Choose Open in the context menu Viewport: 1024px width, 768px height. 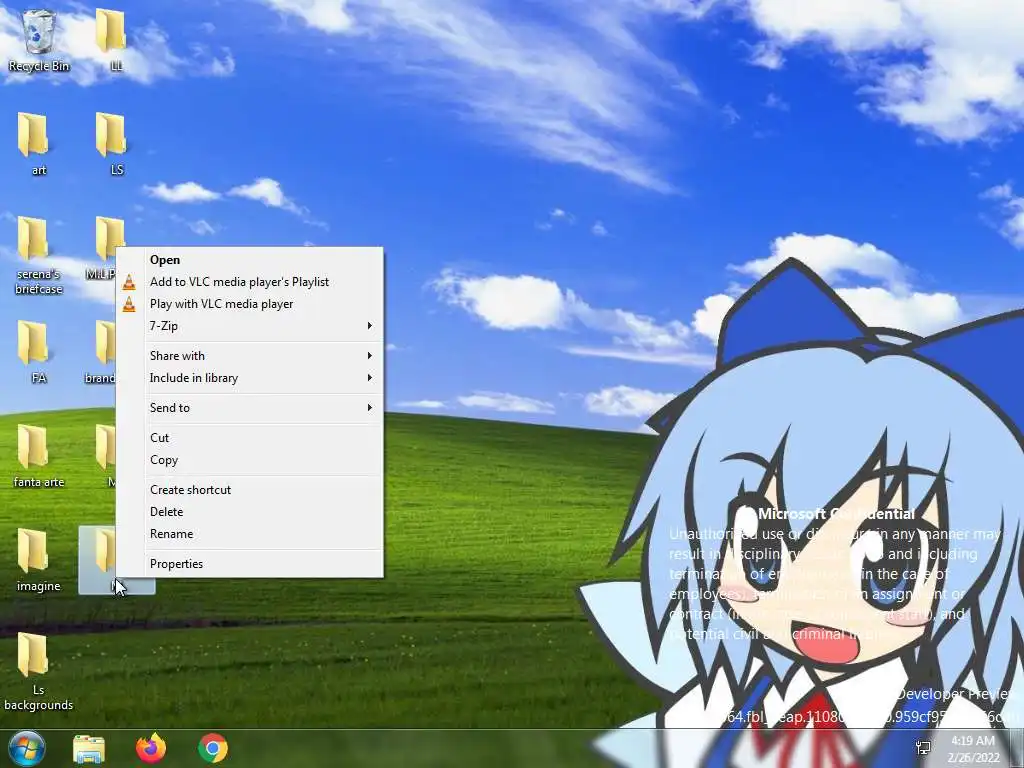(x=249, y=260)
